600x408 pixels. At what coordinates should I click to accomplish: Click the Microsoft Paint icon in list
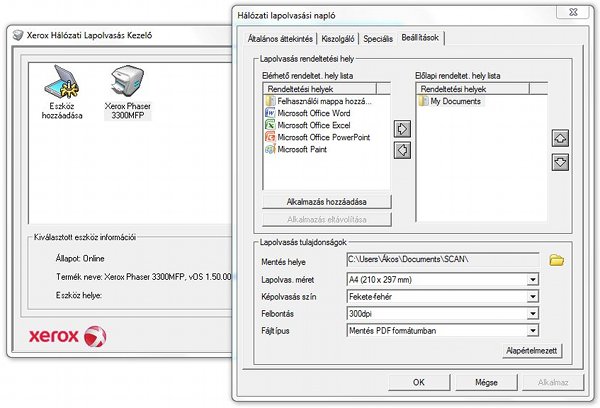270,149
